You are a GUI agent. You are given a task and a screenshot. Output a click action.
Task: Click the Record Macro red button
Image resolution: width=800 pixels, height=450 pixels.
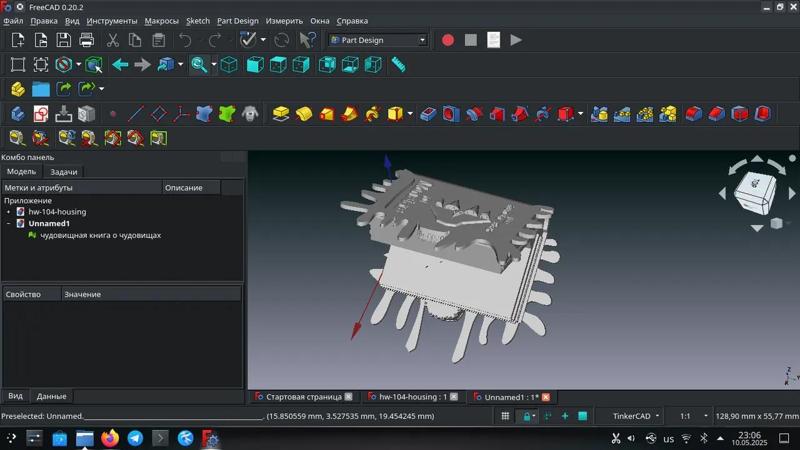coord(448,40)
